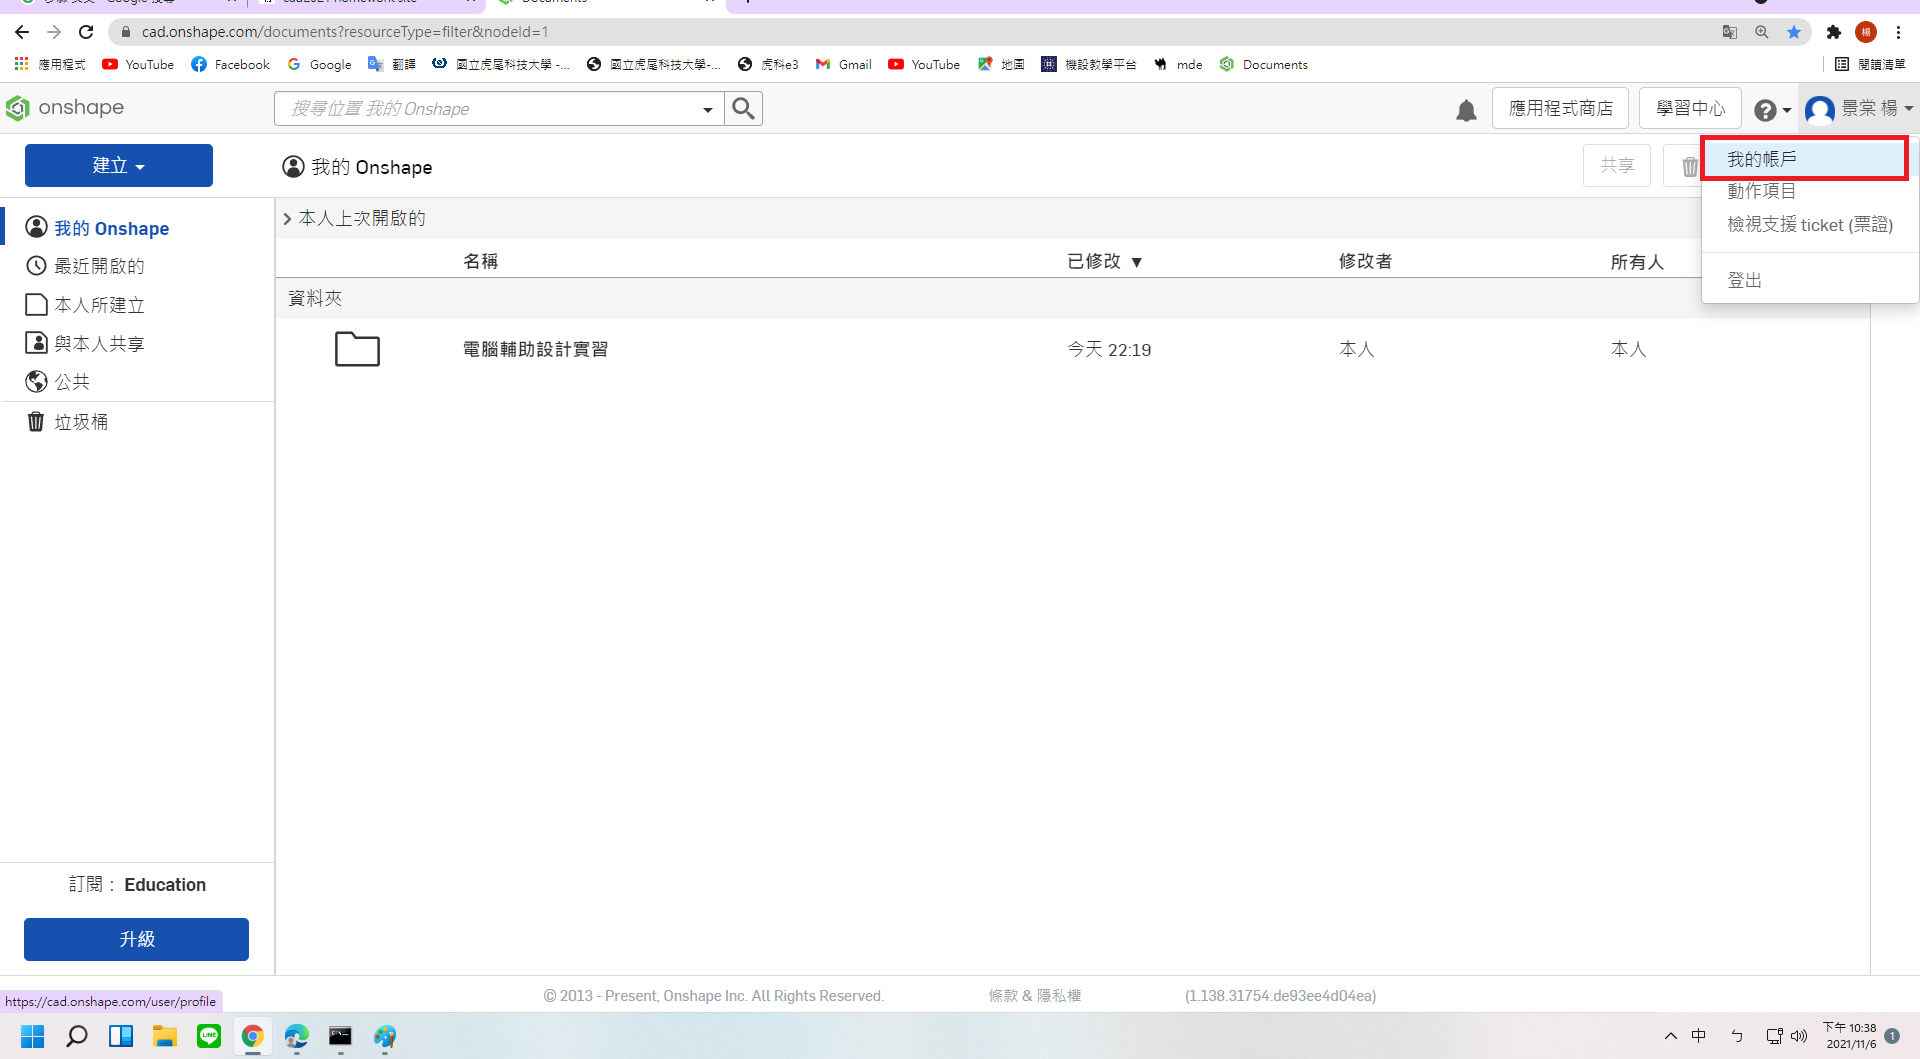Click folder name 電腦輔助設計實習
Screen dimensions: 1920x1059
coord(535,349)
